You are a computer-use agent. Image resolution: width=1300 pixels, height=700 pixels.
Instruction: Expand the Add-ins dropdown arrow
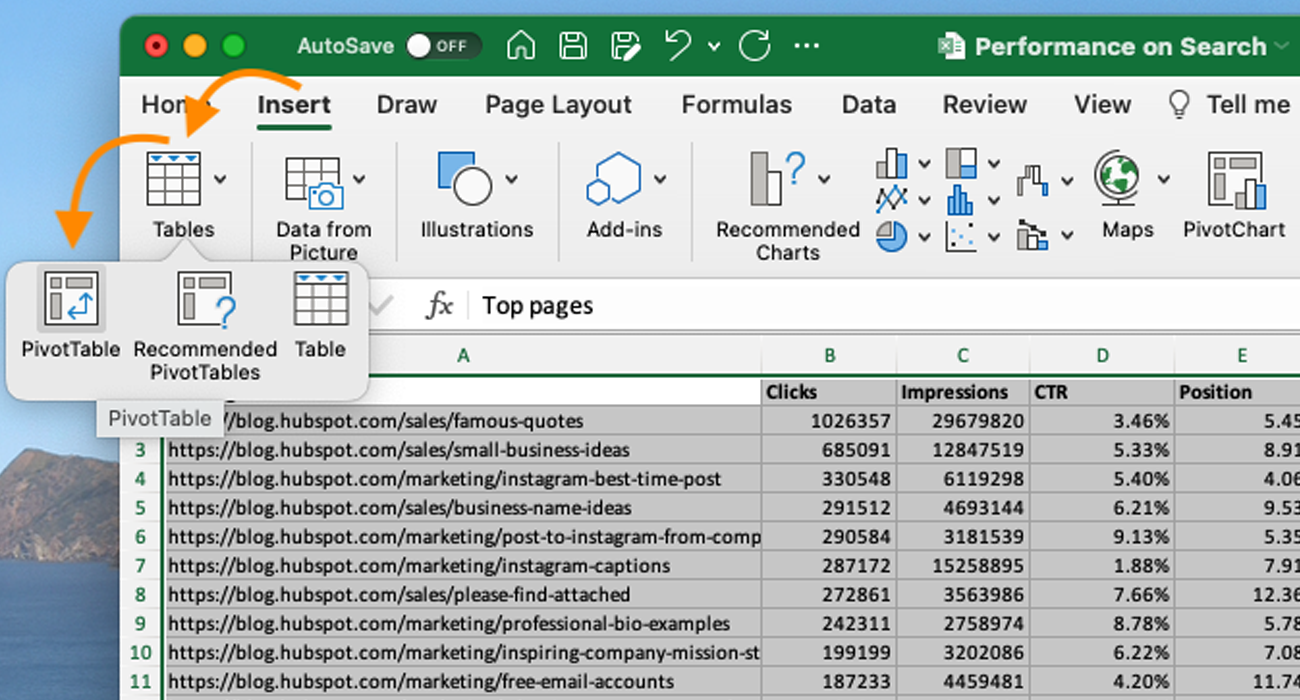click(660, 180)
